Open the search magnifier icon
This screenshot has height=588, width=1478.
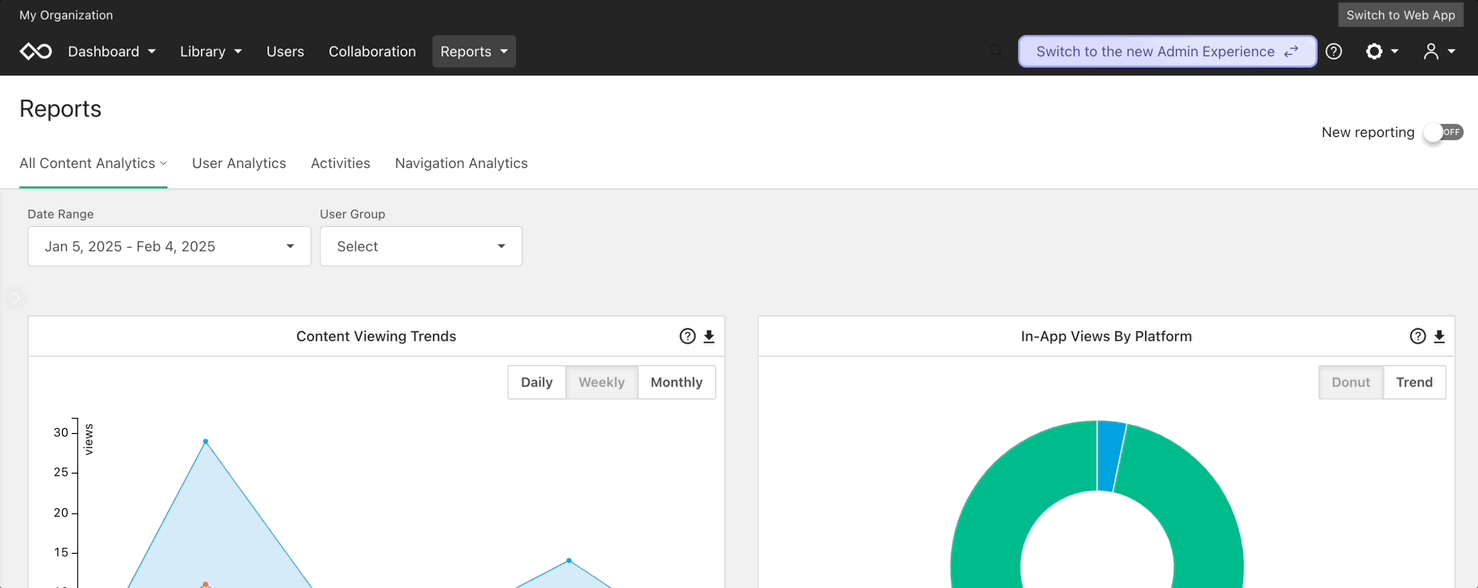tap(995, 51)
